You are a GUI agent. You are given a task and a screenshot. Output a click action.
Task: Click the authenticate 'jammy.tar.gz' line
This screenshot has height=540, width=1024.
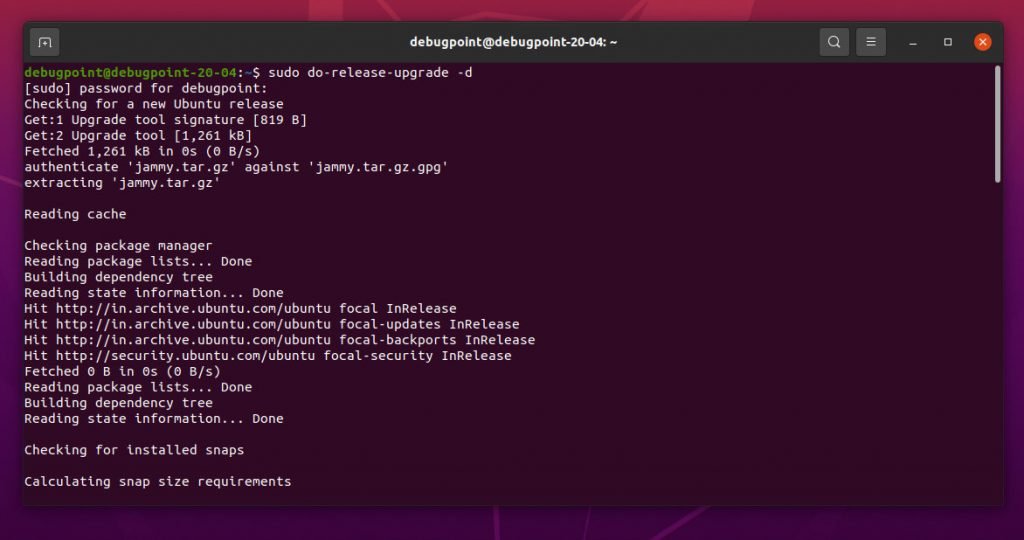click(x=236, y=167)
